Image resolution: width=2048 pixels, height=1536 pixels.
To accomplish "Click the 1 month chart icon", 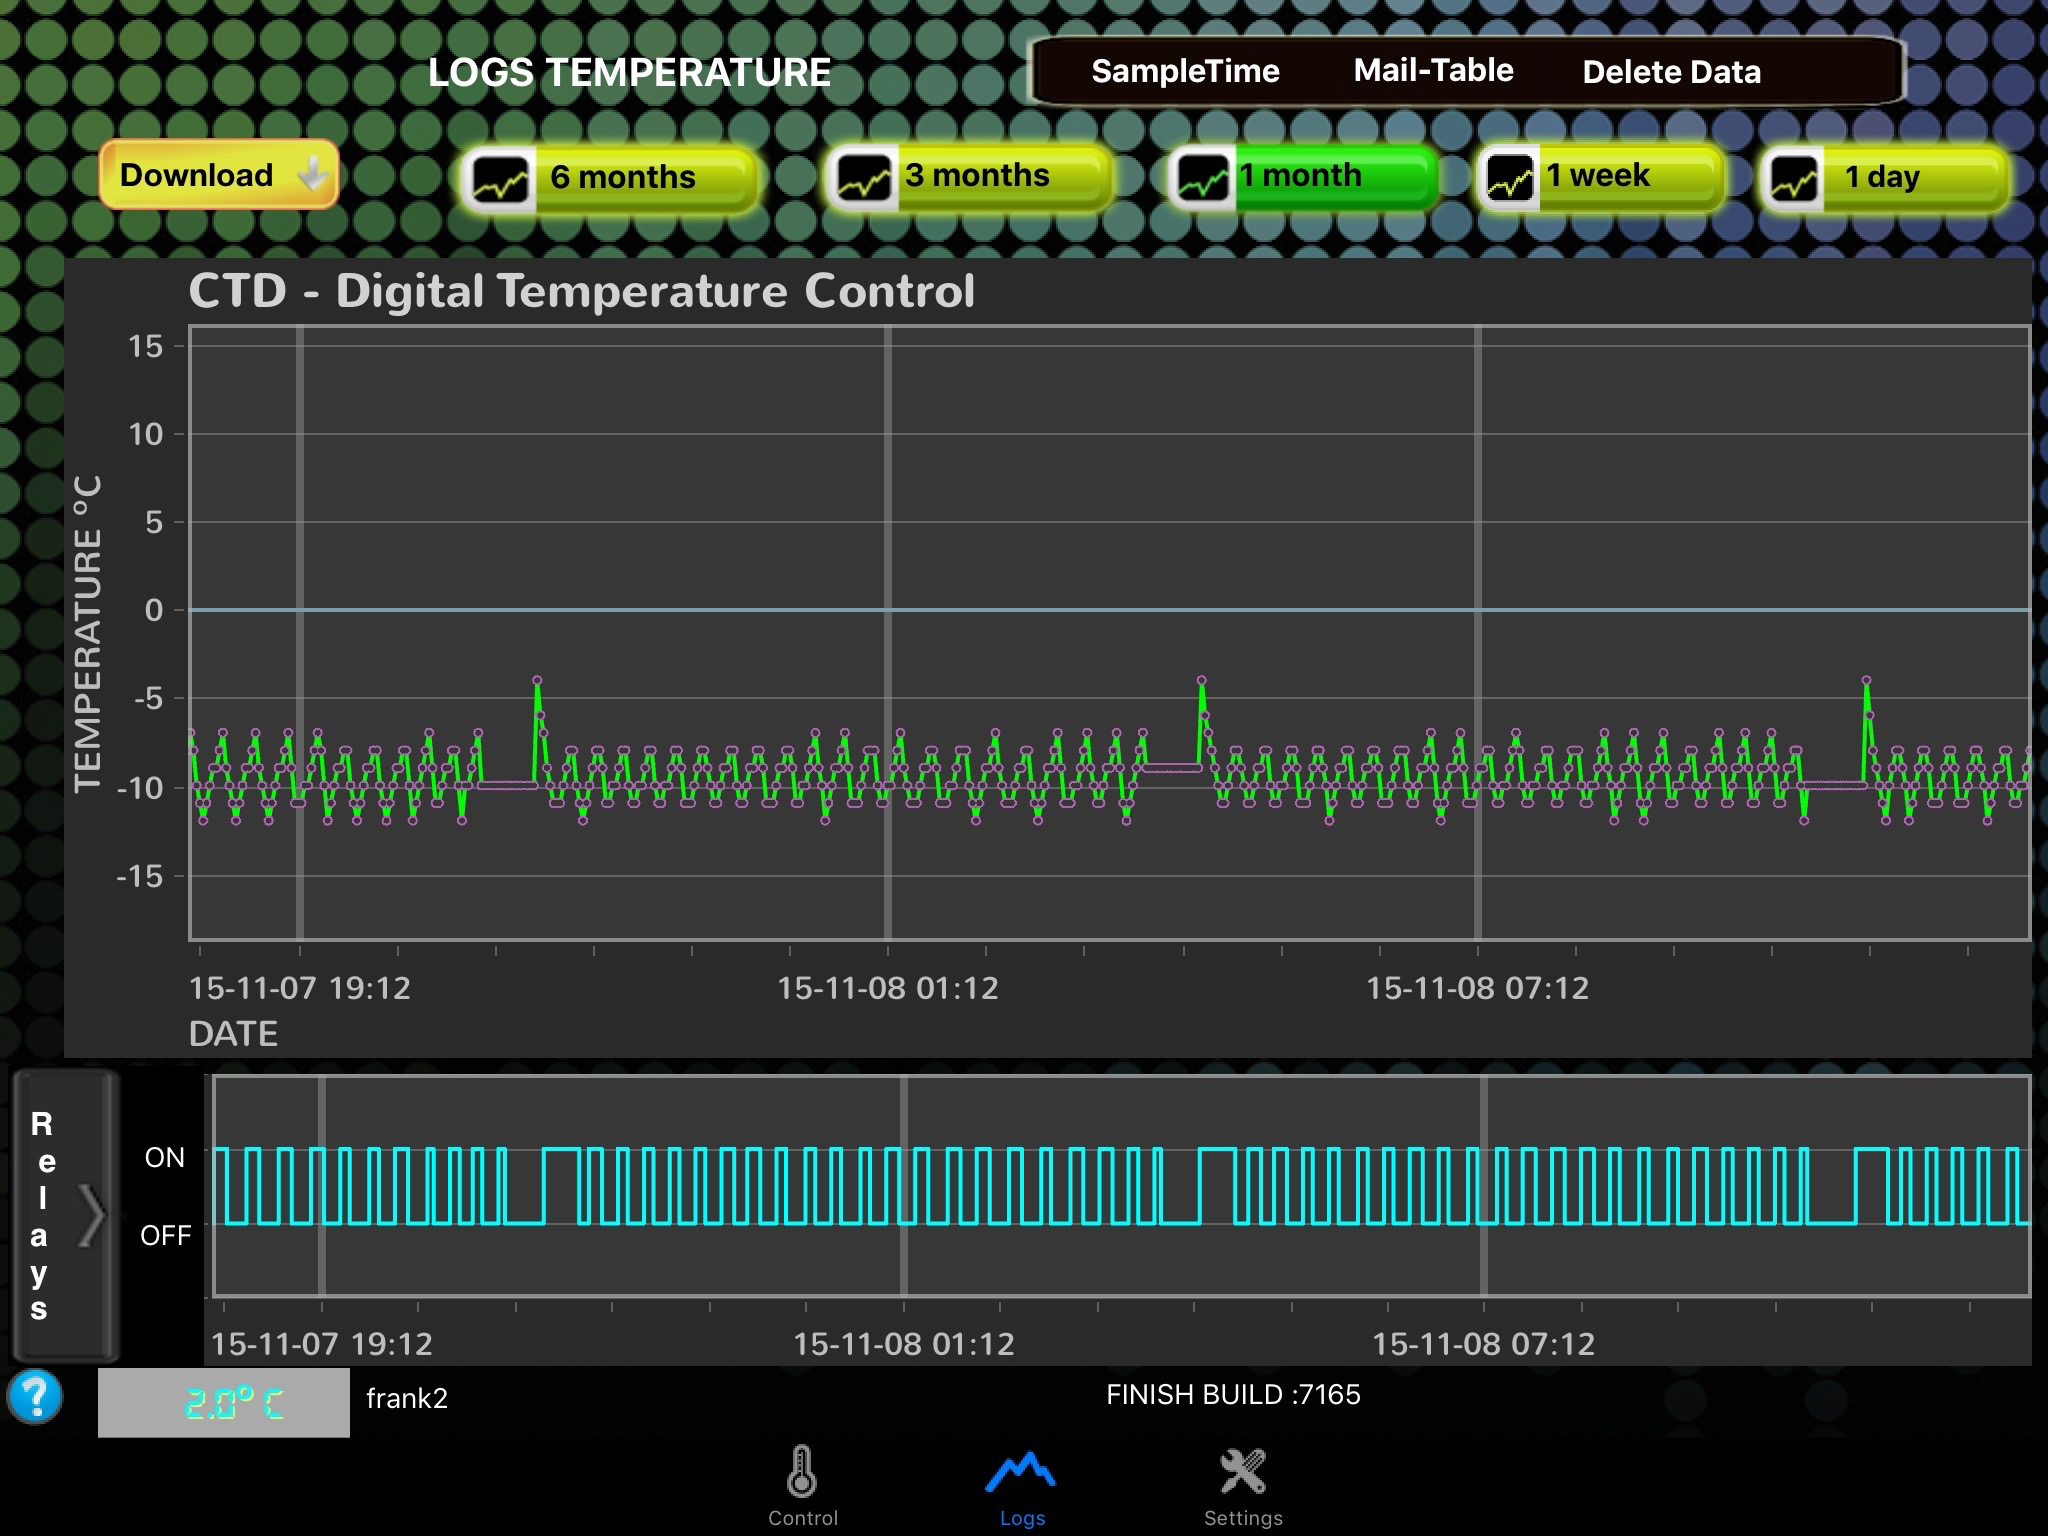I will point(1203,178).
